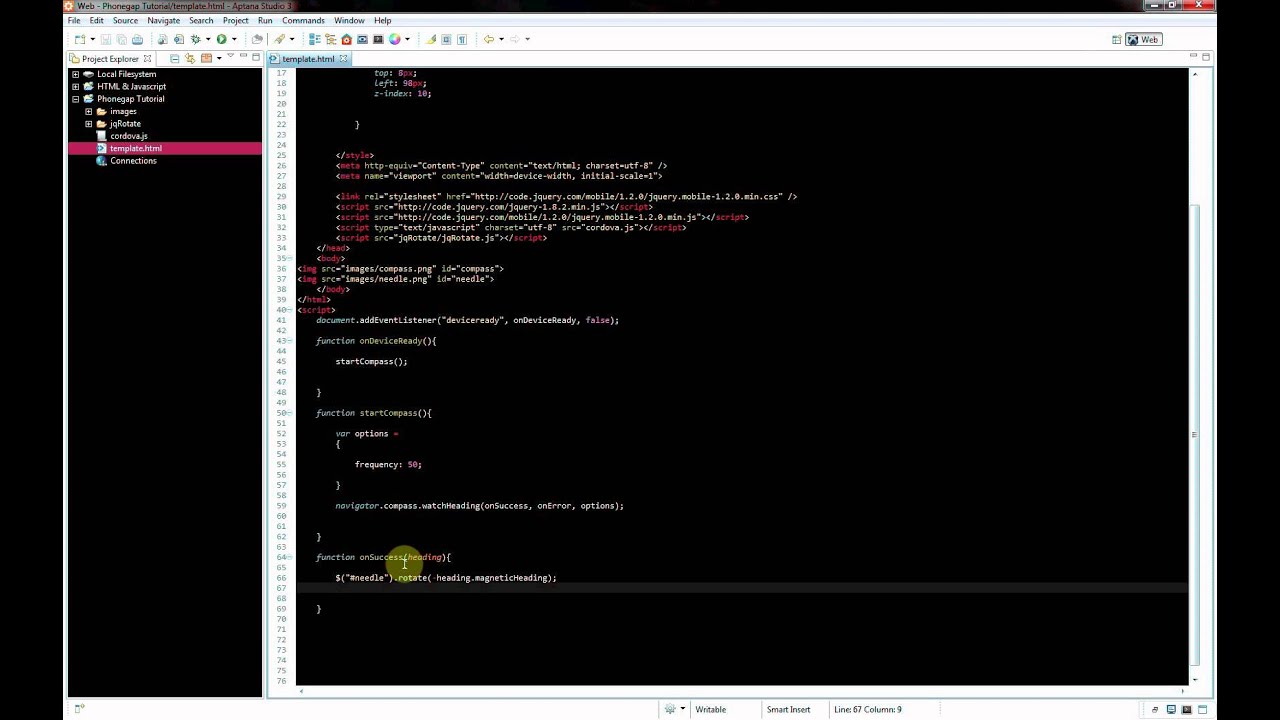This screenshot has height=720, width=1280.
Task: Click the color wheel Themes icon
Action: coord(395,39)
